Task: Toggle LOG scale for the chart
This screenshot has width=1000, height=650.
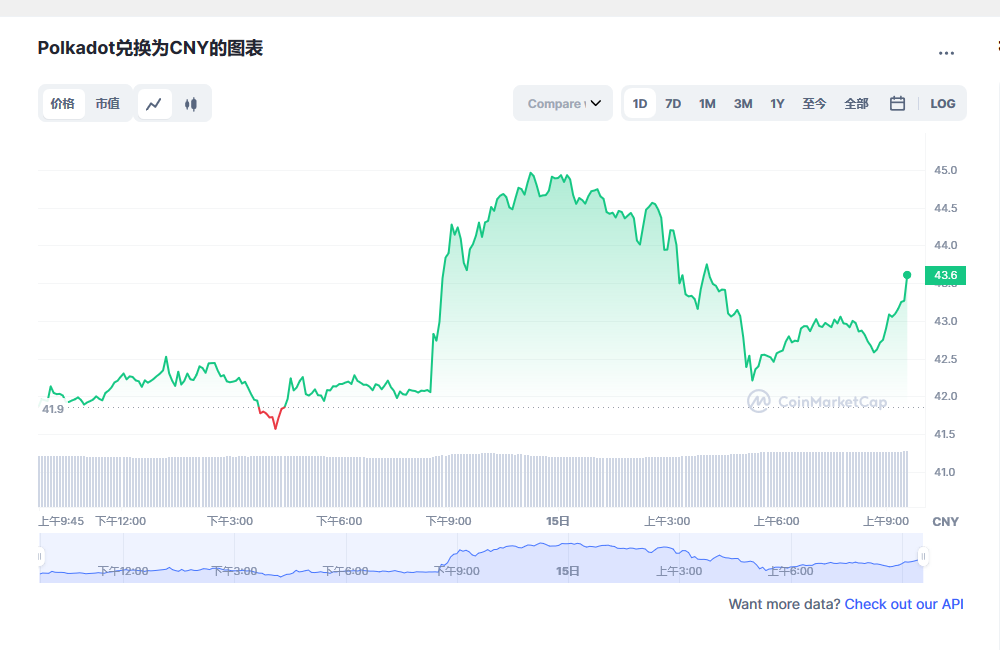Action: [x=942, y=103]
